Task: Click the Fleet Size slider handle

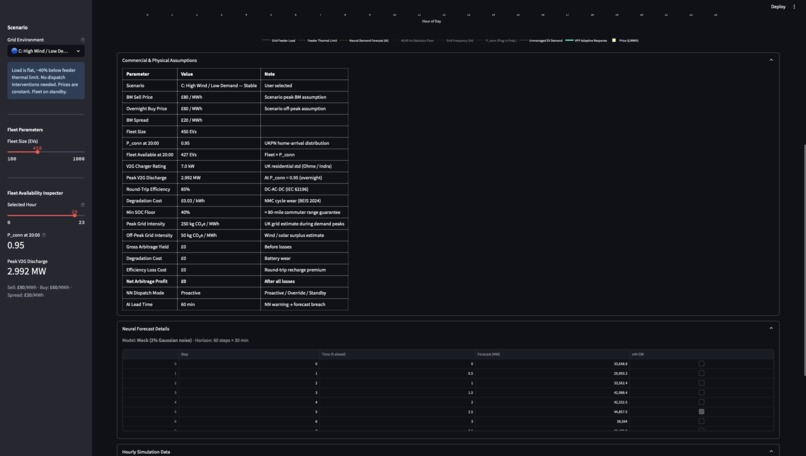Action: click(x=38, y=152)
